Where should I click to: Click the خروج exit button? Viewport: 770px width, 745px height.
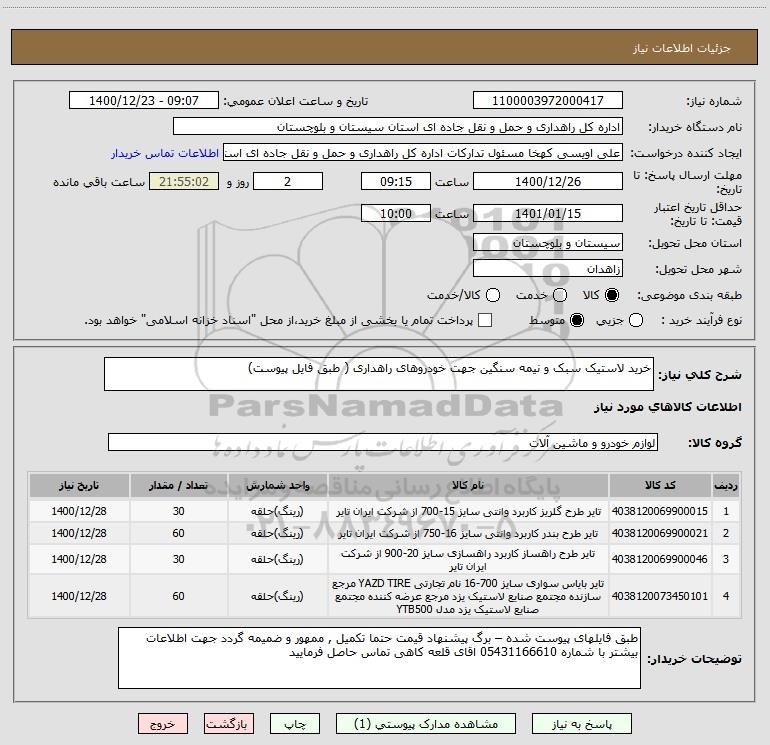(x=163, y=724)
